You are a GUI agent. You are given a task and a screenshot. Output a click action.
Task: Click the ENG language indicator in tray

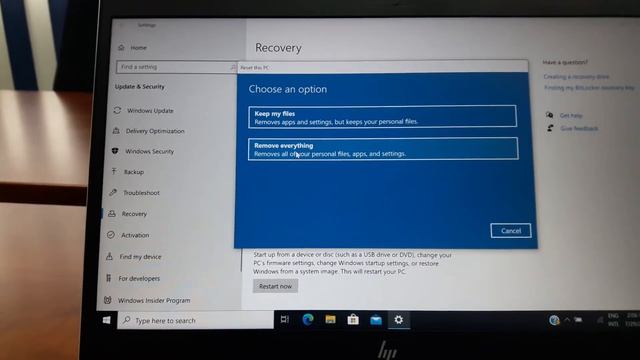point(613,316)
